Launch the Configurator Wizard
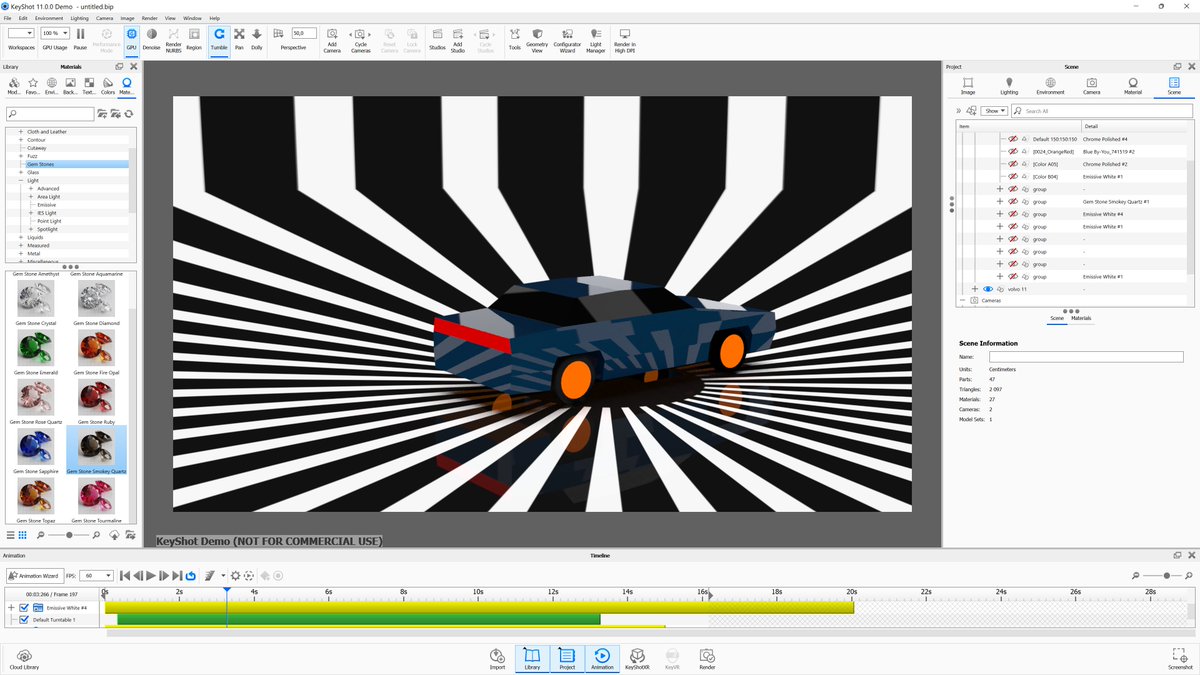Viewport: 1200px width, 675px height. point(567,40)
